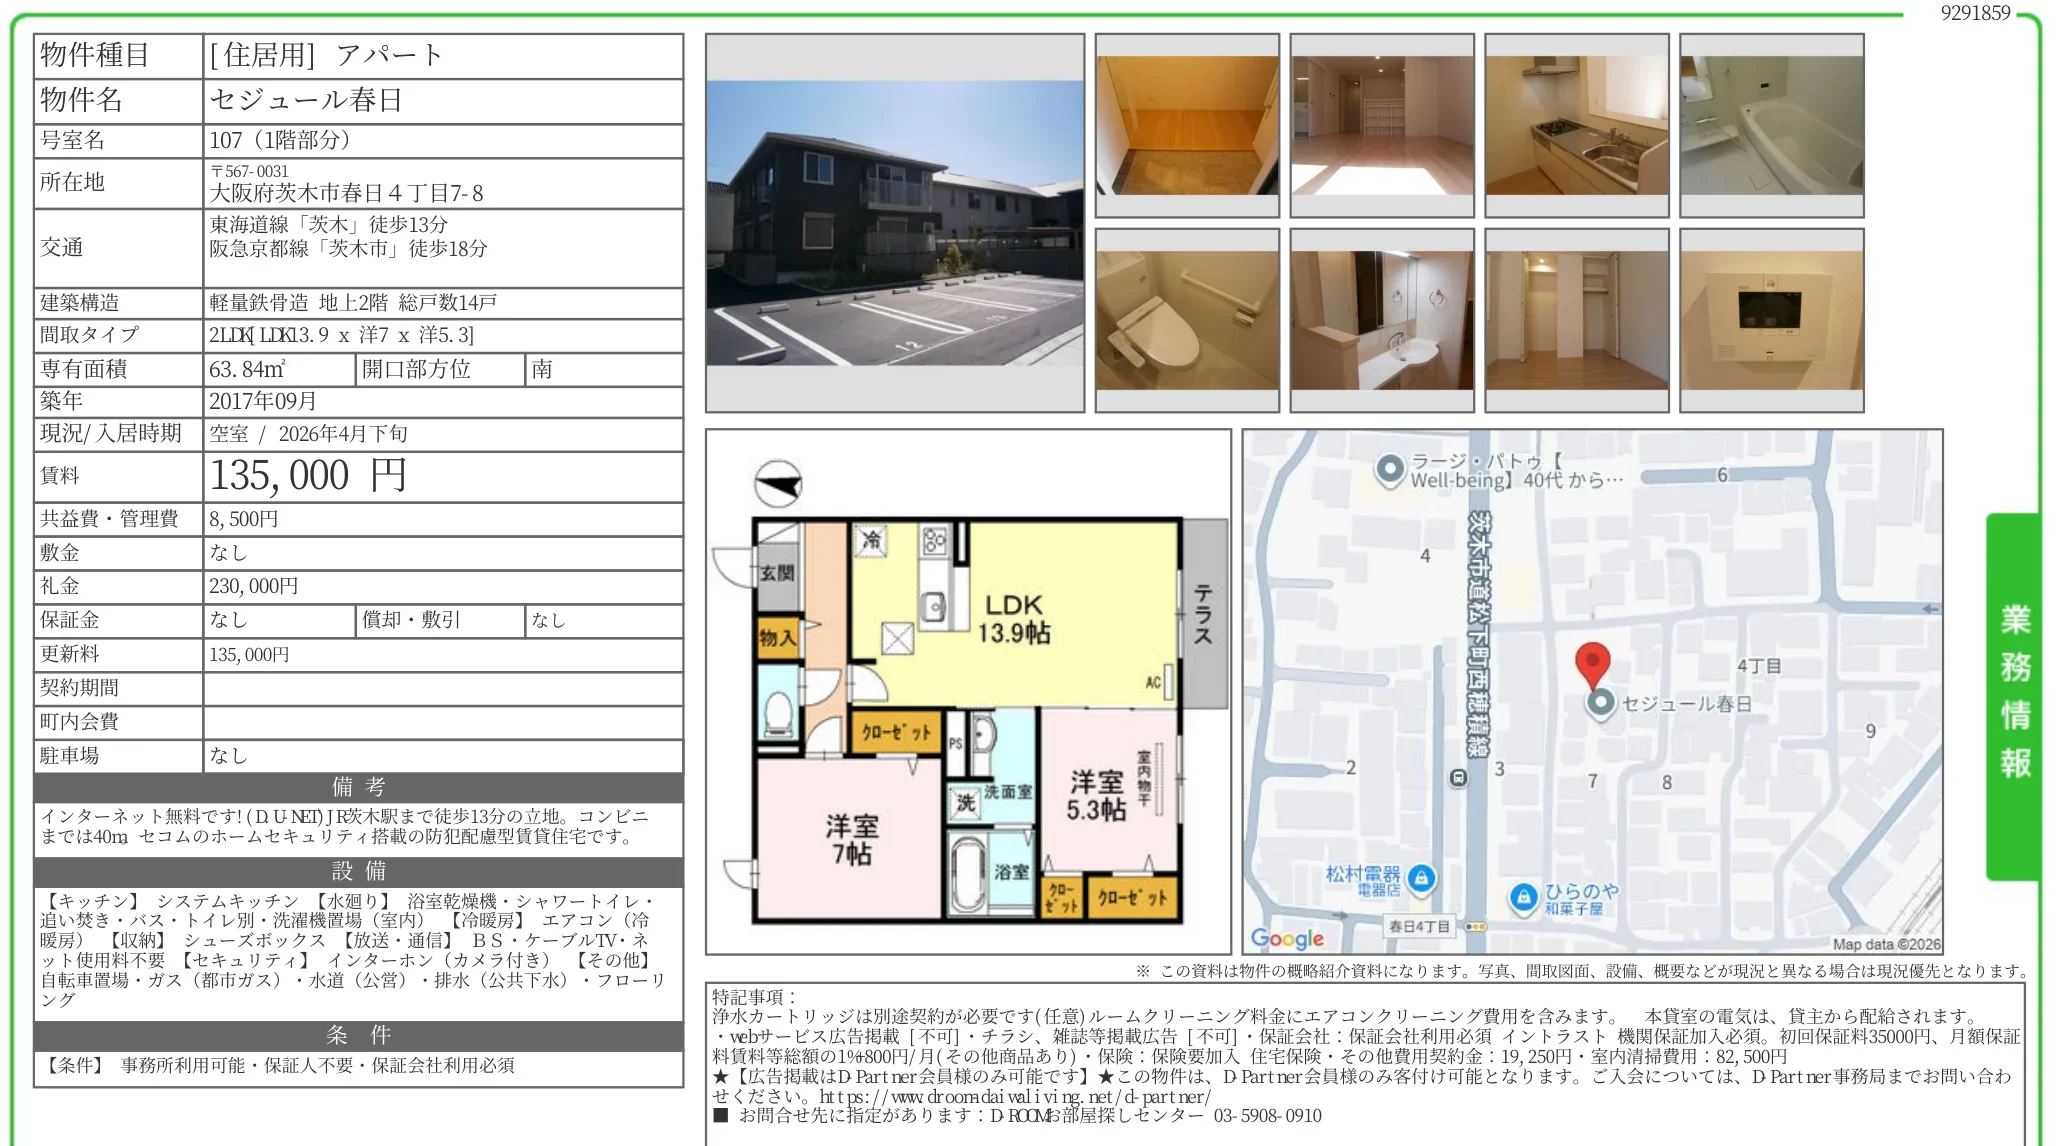Viewport: 2056px width, 1146px height.
Task: Click the 設備 section header
Action: click(x=358, y=871)
